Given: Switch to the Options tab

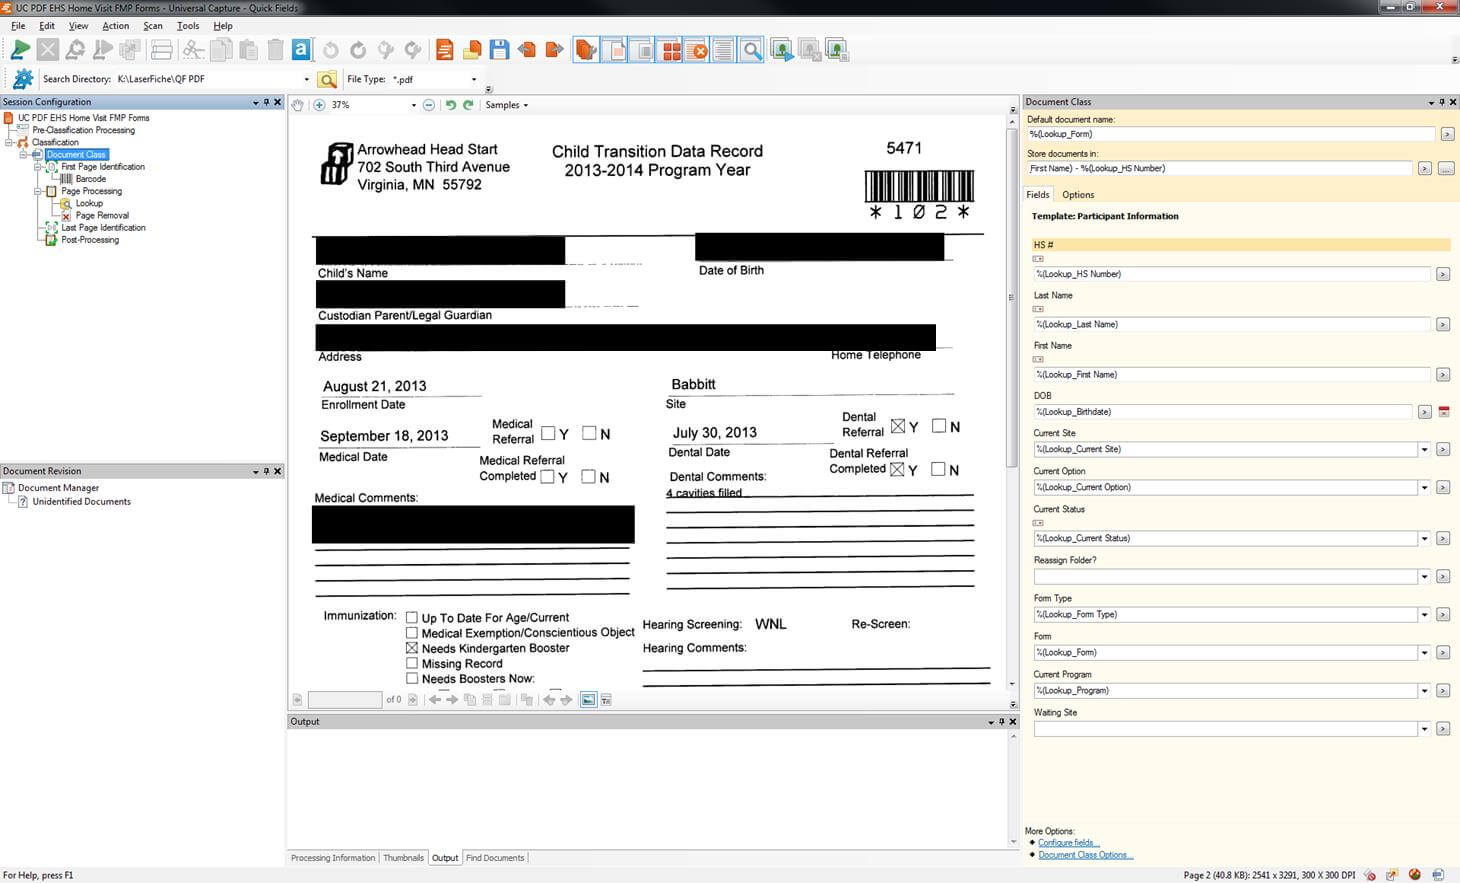Looking at the screenshot, I should point(1078,195).
